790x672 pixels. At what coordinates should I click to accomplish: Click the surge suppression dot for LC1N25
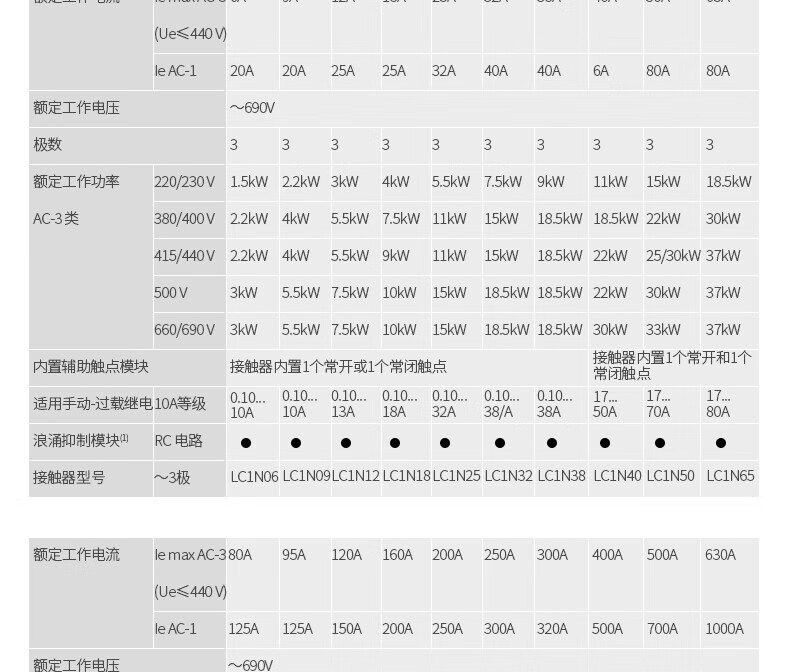pyautogui.click(x=445, y=442)
